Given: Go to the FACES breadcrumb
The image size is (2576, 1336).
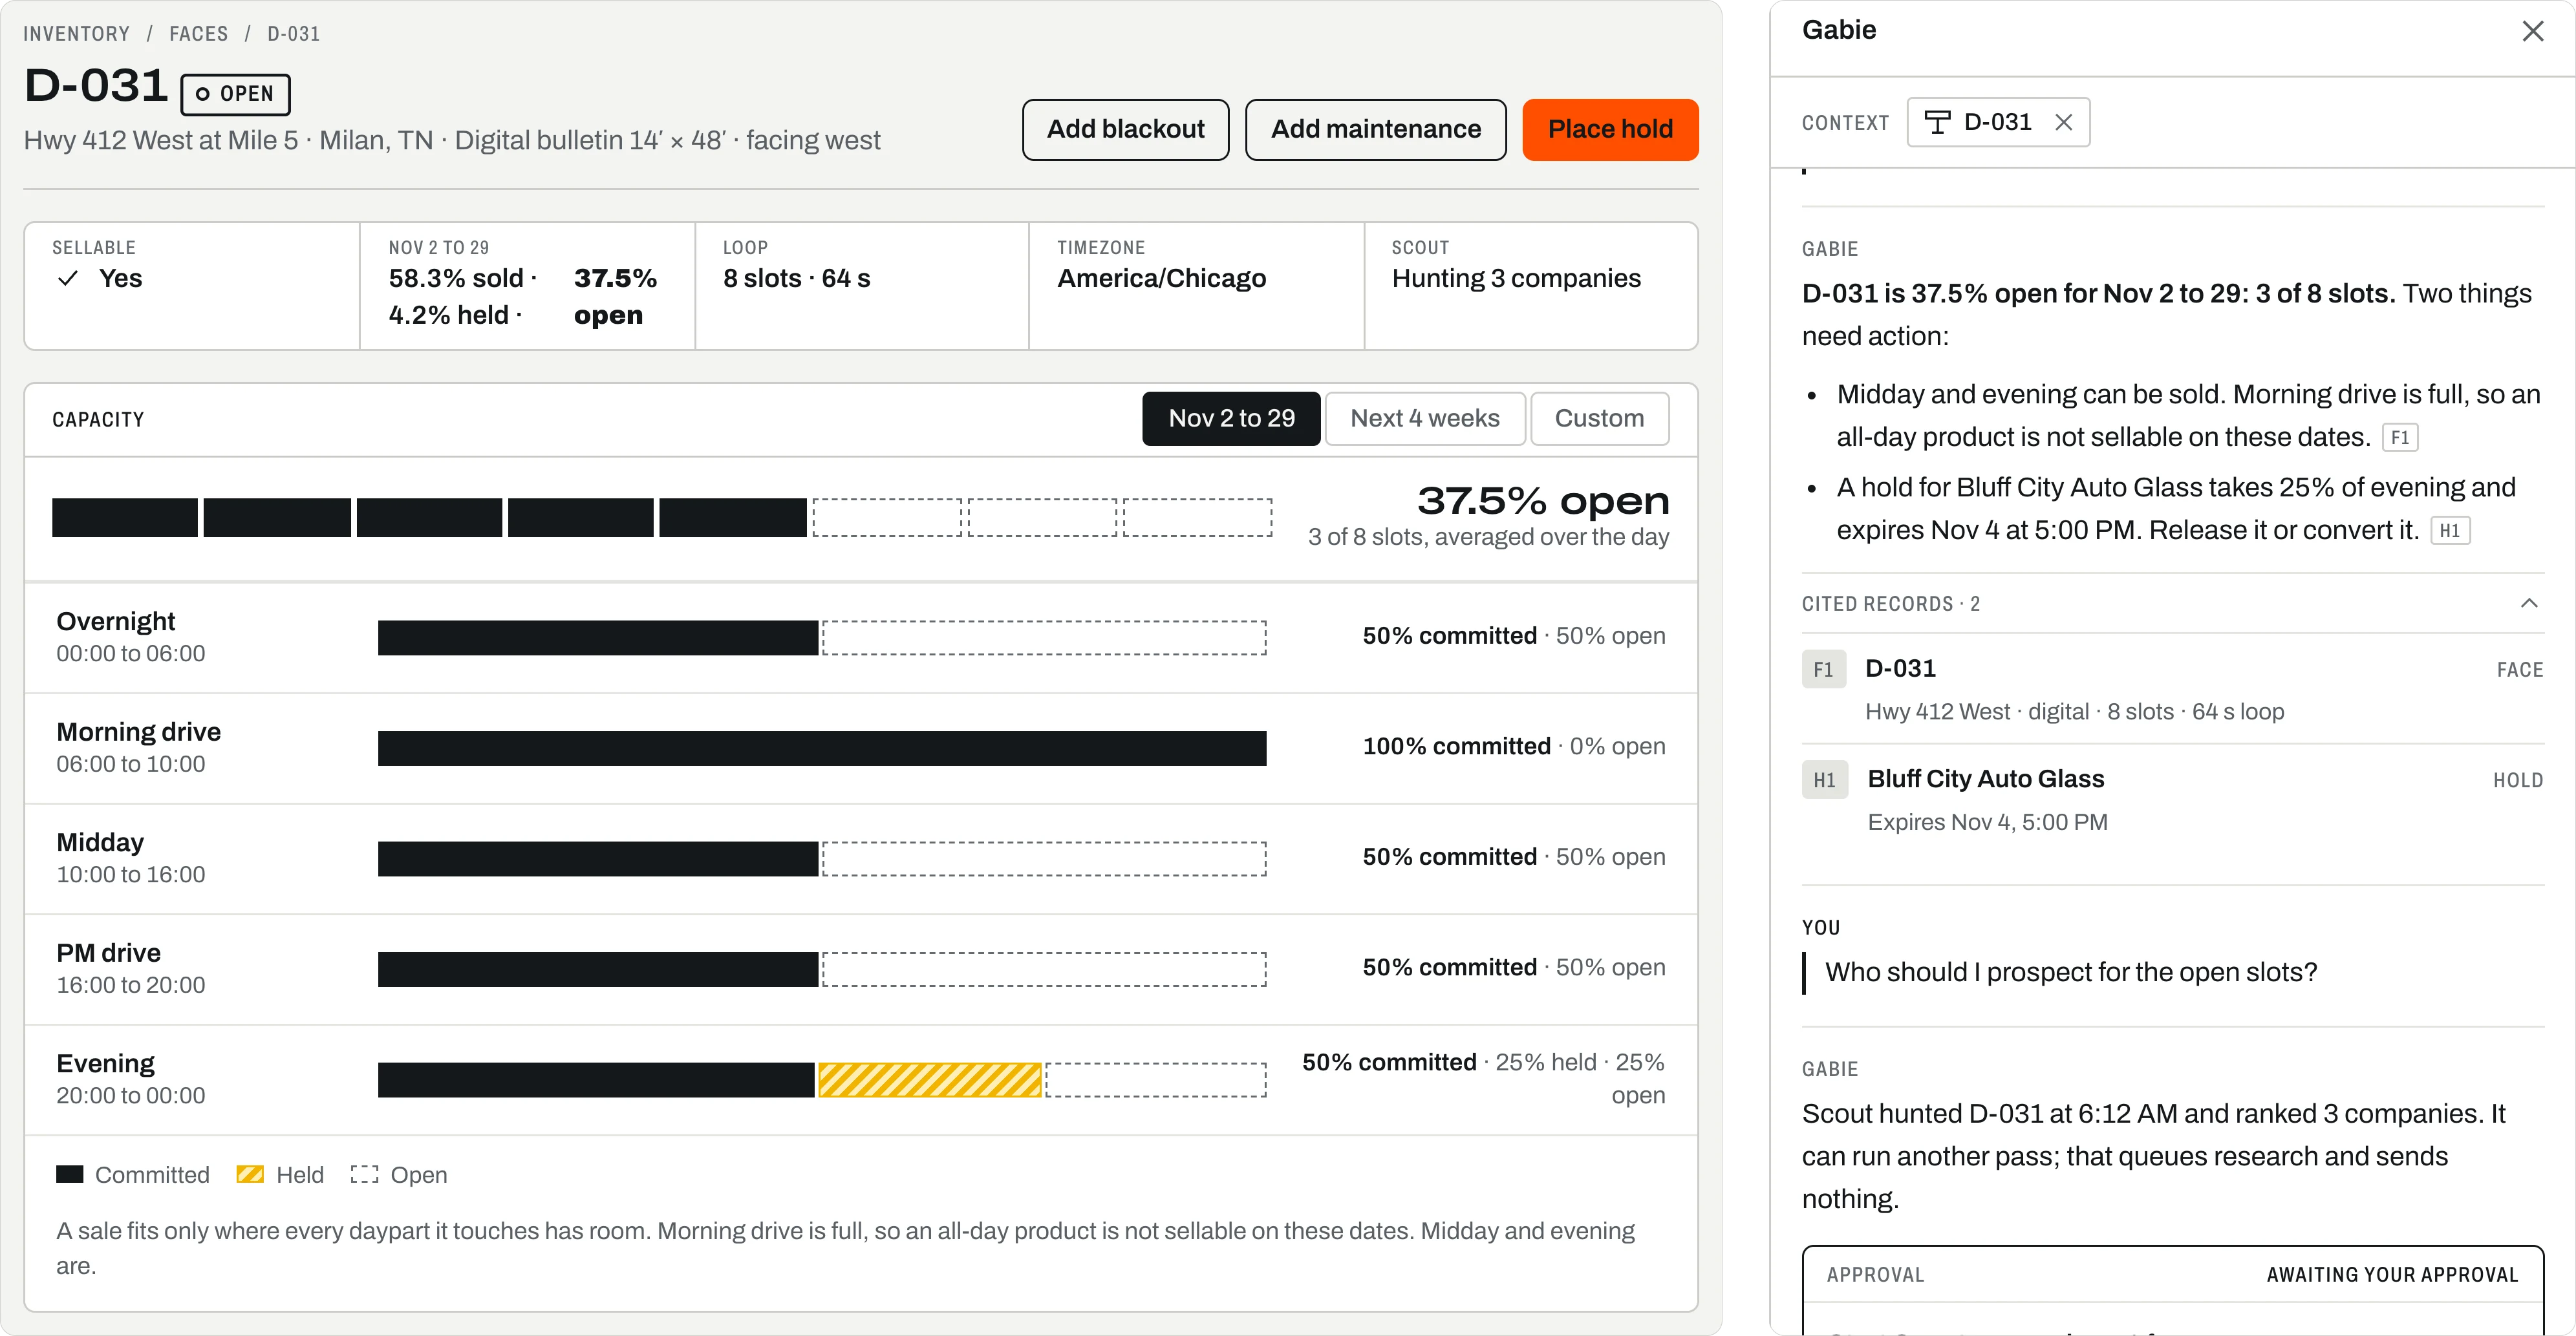Looking at the screenshot, I should click(x=198, y=34).
